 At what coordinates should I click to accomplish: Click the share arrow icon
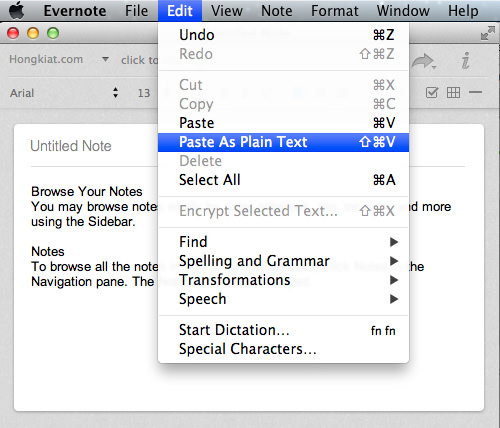coord(423,61)
